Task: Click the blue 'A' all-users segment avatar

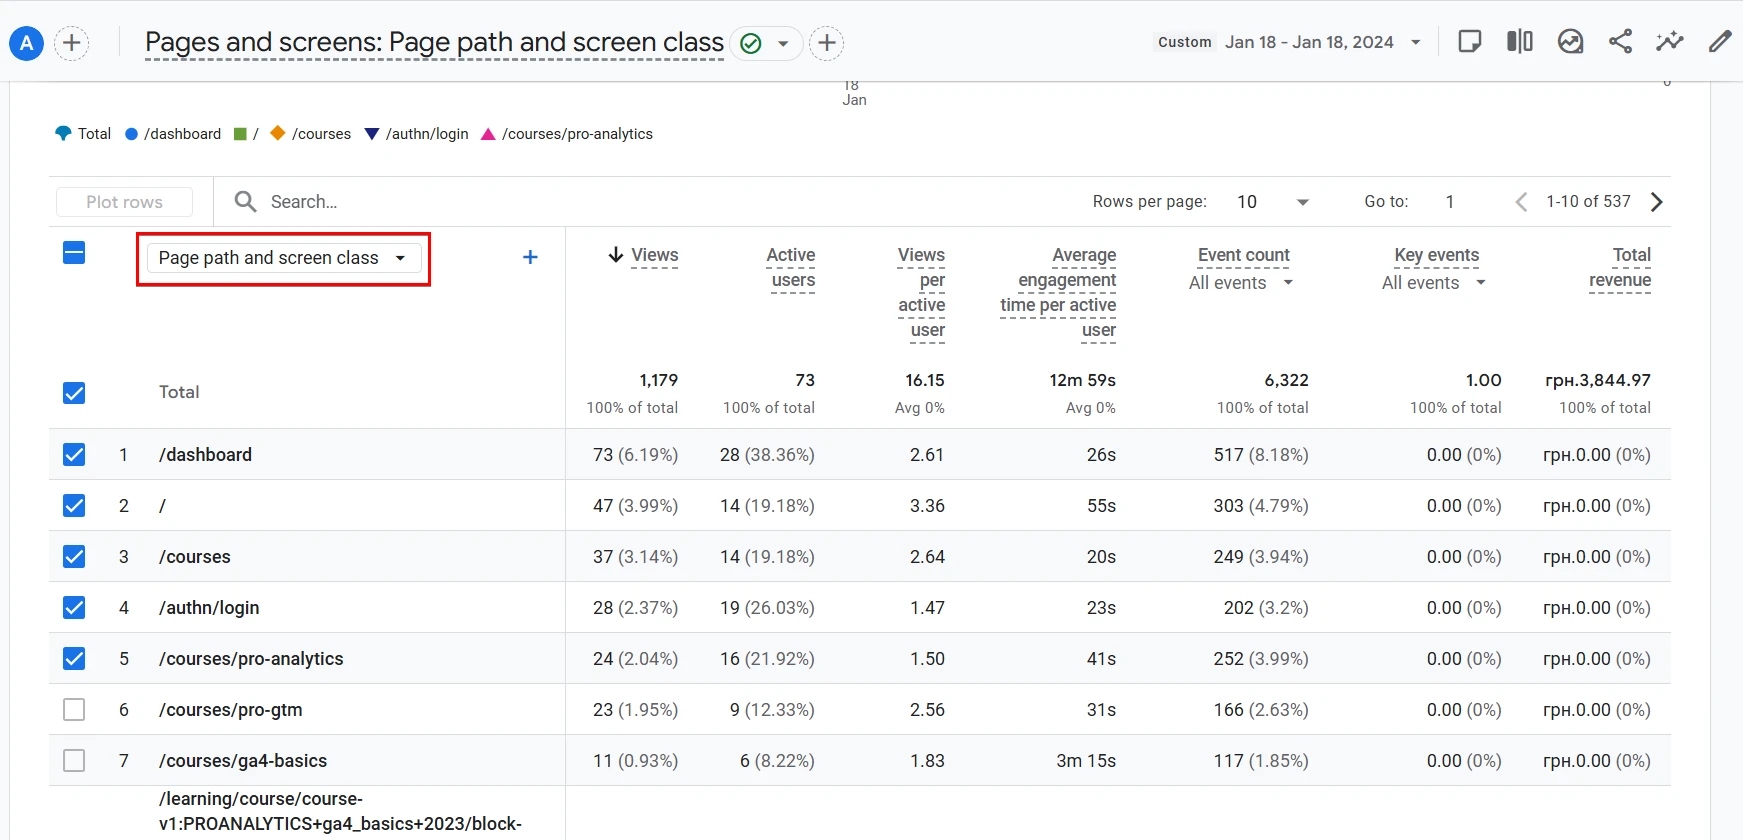Action: pos(26,43)
